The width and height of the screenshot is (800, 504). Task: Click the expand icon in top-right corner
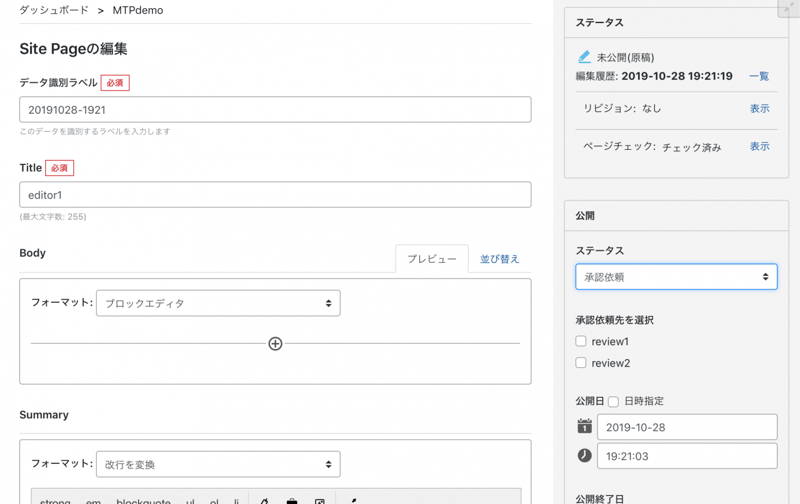[788, 9]
